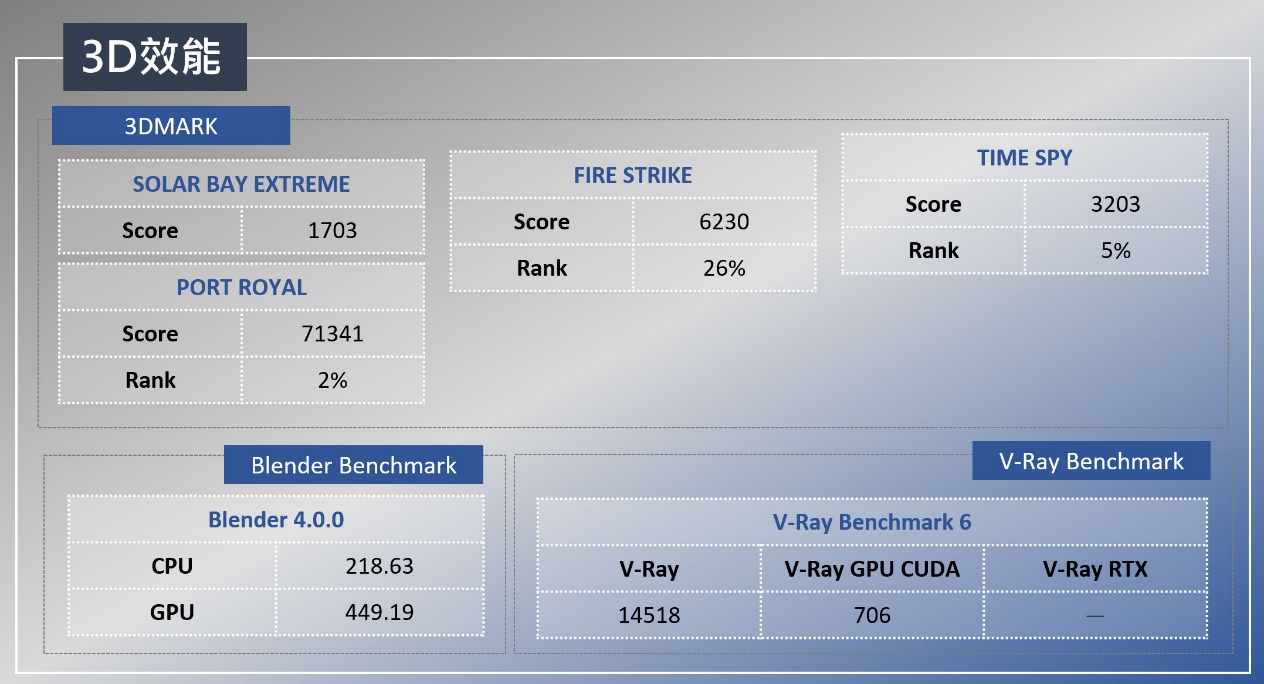Click the FIRE STRIKE table header
The height and width of the screenshot is (684, 1264).
(x=632, y=175)
